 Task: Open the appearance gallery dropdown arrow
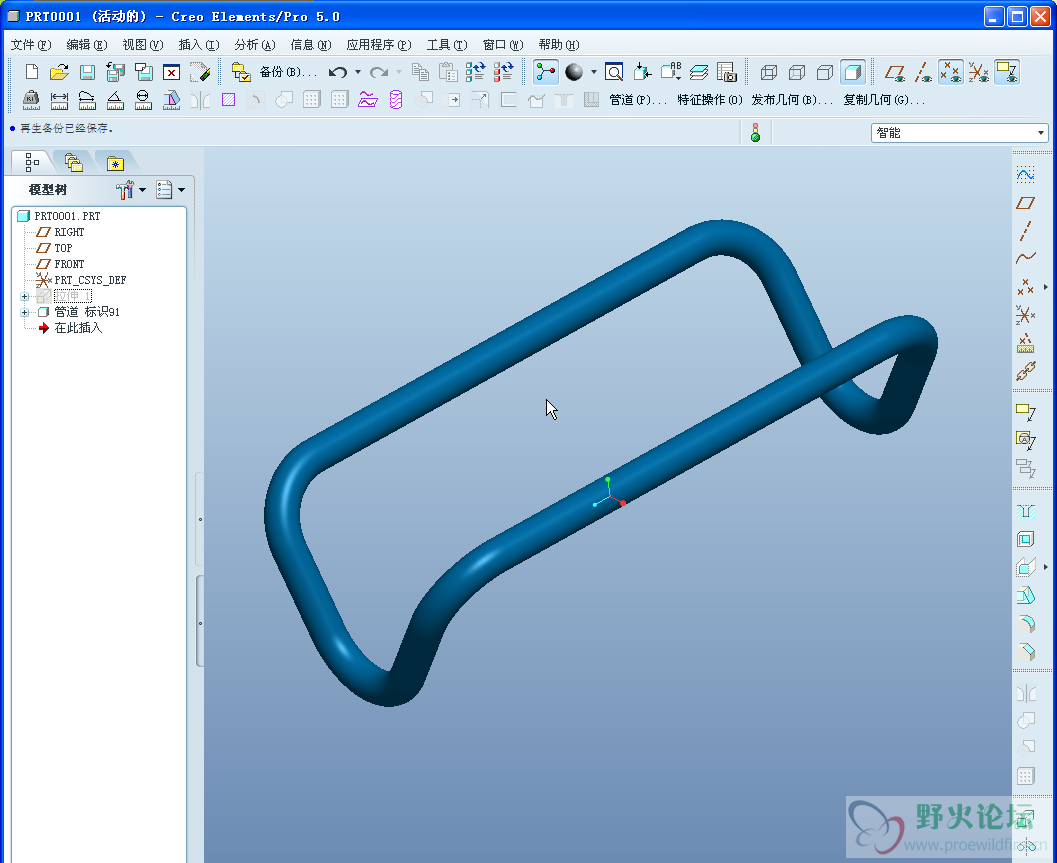pos(593,71)
